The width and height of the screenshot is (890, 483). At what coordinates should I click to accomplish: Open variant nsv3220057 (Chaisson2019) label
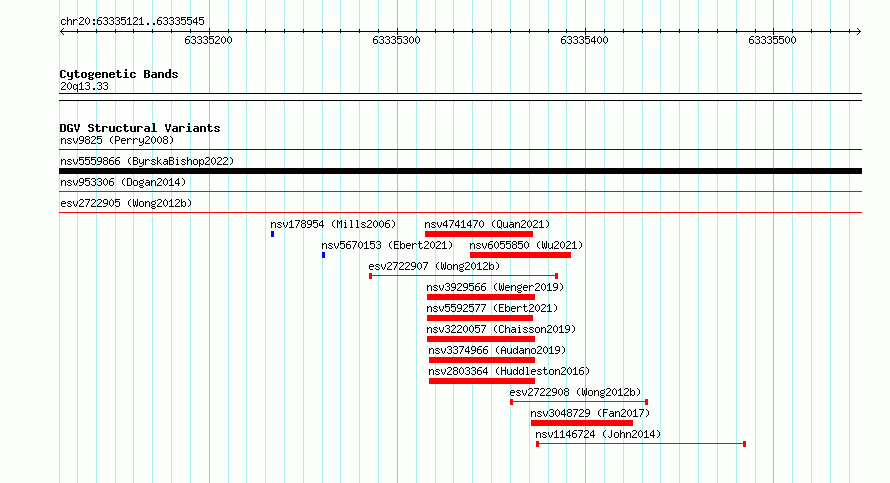point(501,329)
